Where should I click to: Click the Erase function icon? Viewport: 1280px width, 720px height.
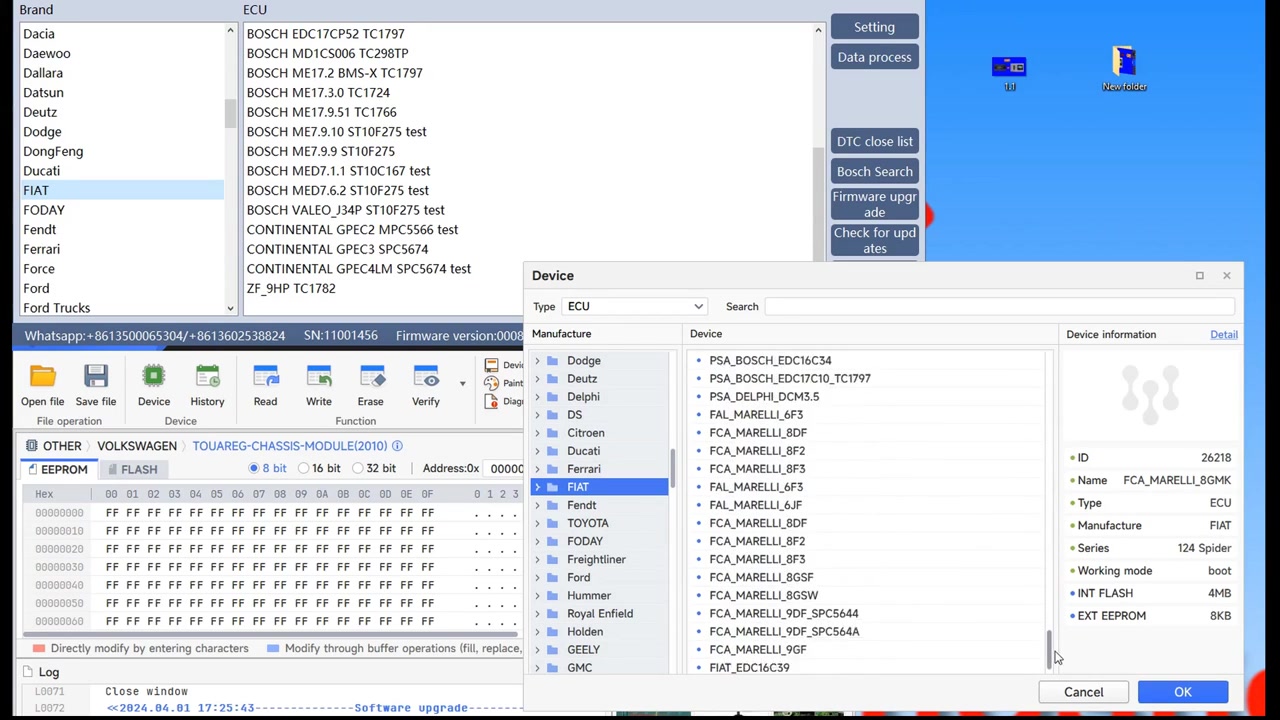pyautogui.click(x=371, y=377)
